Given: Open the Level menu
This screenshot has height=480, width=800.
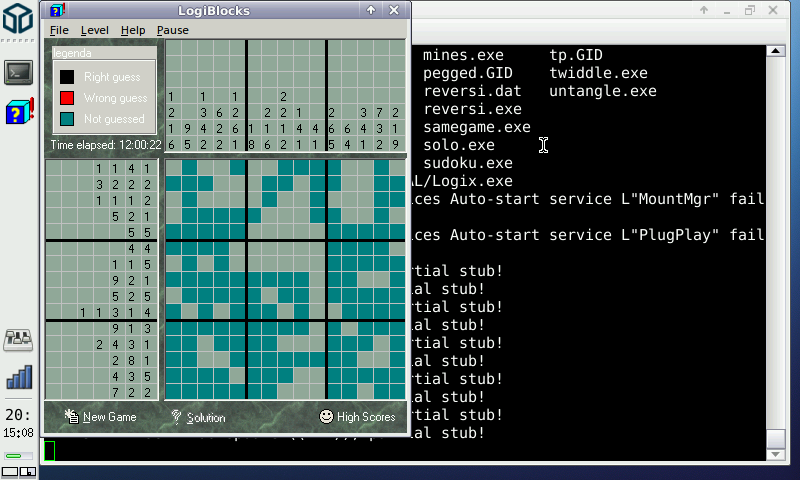Looking at the screenshot, I should (x=95, y=30).
